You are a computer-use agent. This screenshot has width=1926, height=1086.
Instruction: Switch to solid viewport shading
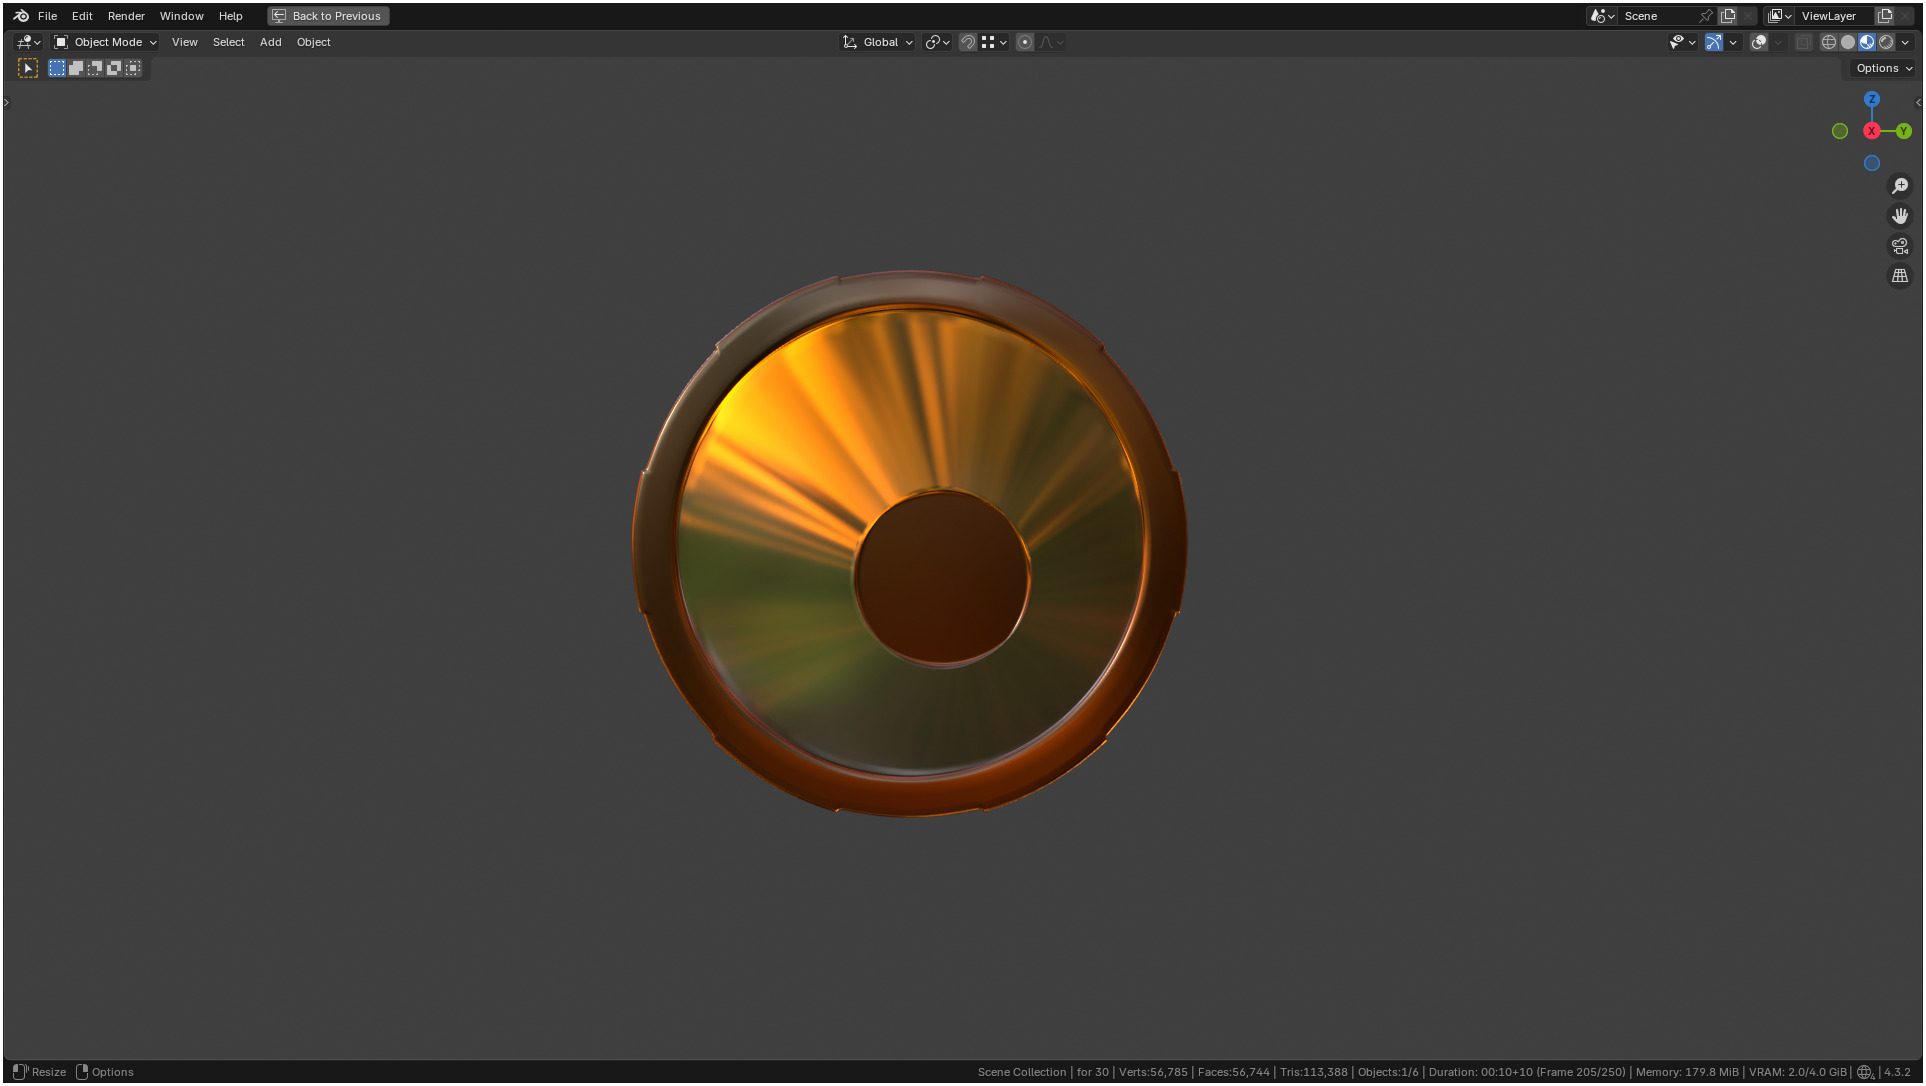(1847, 42)
